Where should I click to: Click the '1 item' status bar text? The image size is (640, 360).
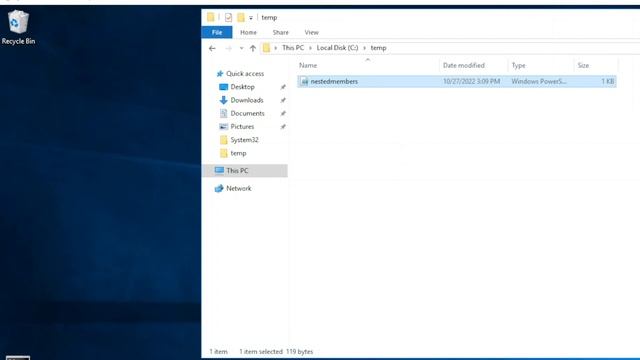tap(218, 351)
